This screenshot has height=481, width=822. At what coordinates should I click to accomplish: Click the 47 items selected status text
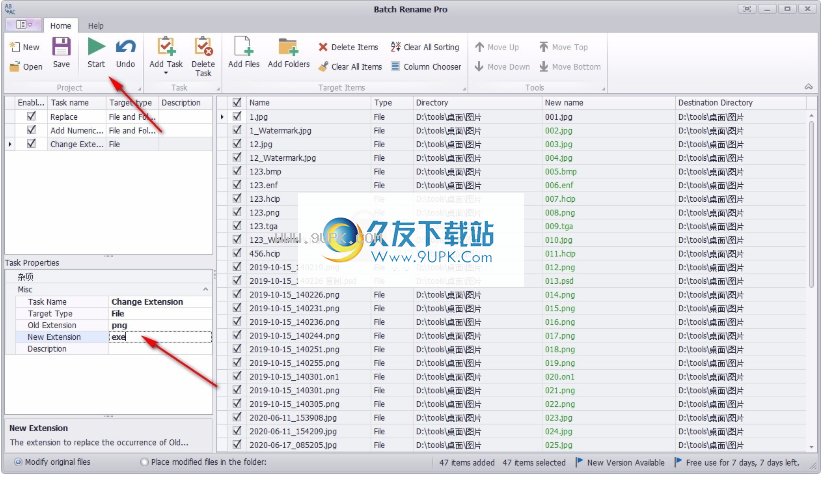tap(534, 463)
